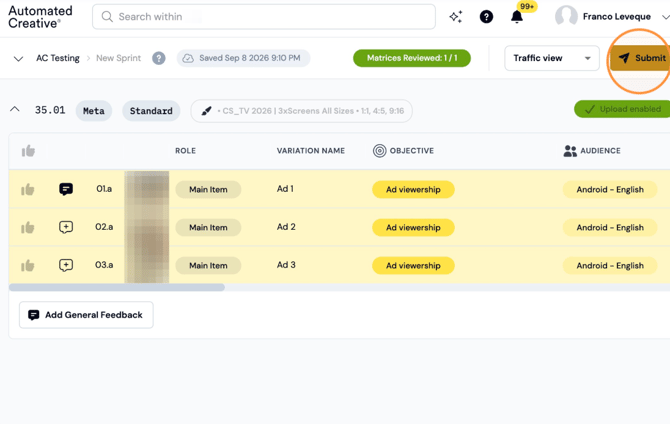Image resolution: width=670 pixels, height=424 pixels.
Task: Go to the AC Testing breadcrumb
Action: (x=58, y=58)
